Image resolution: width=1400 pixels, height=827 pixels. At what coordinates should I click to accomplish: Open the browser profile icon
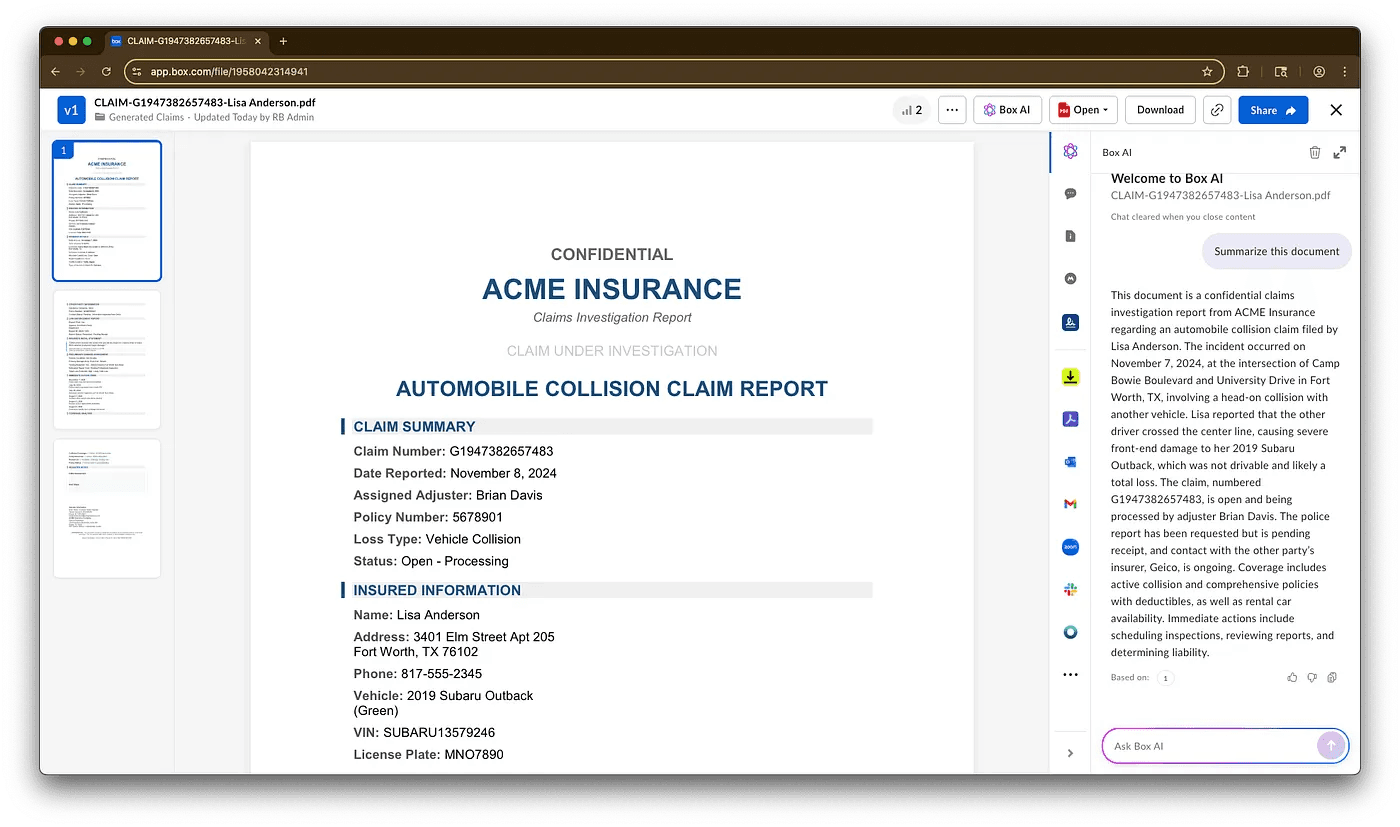coord(1319,72)
